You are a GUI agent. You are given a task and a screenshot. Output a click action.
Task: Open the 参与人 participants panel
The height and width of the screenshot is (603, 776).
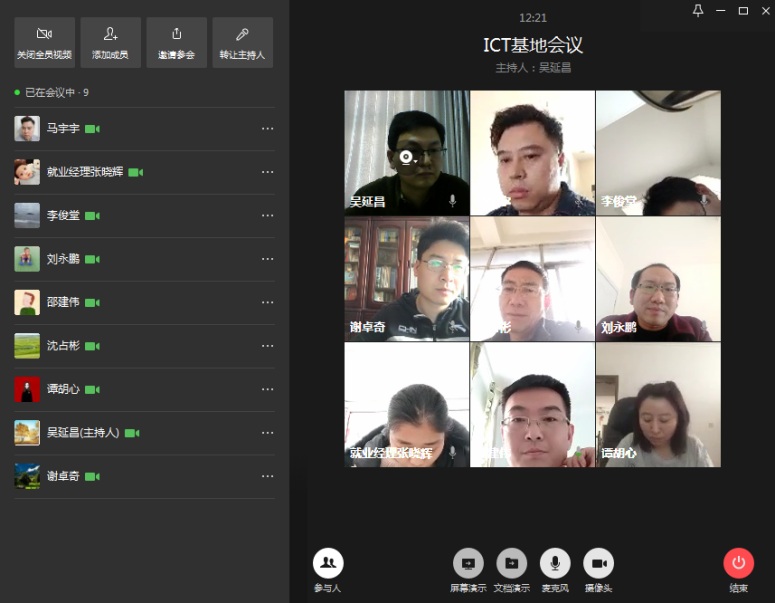[328, 565]
